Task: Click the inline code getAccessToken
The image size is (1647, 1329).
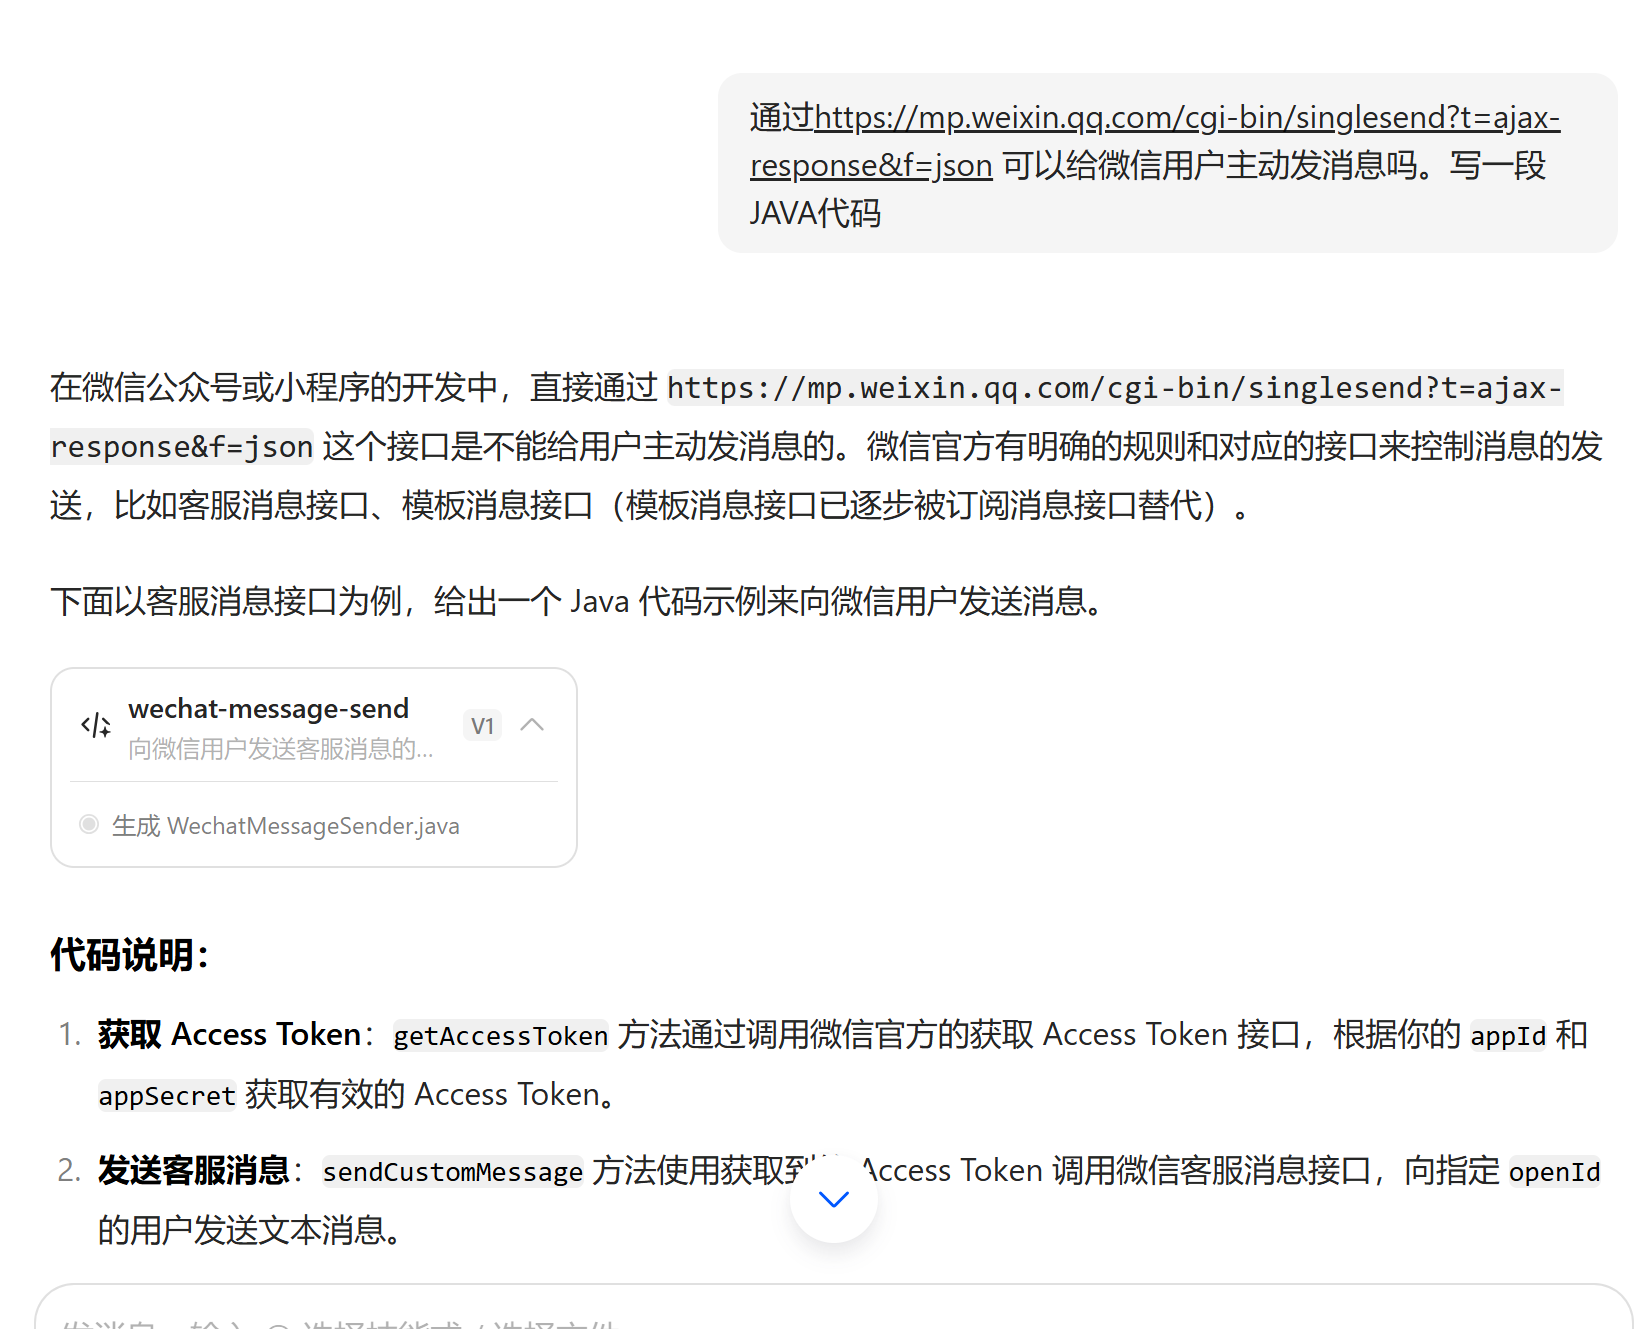Action: point(500,1035)
